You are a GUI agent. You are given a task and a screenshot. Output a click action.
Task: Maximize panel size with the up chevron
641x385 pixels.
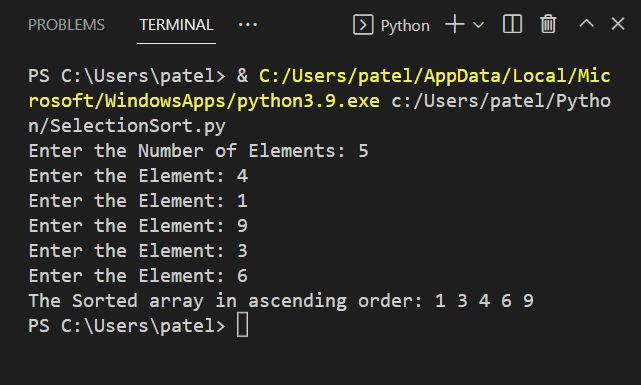(587, 23)
